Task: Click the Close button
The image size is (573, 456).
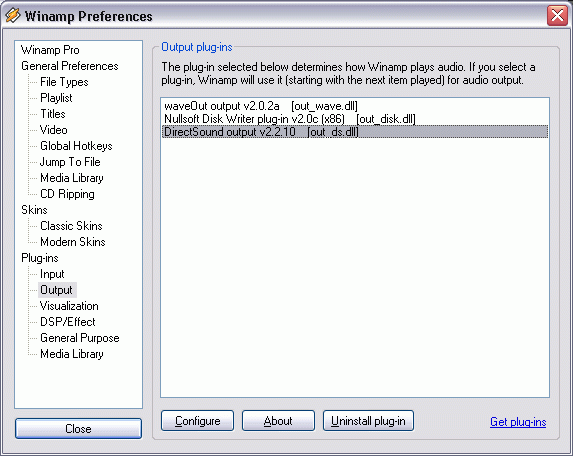Action: pos(78,429)
